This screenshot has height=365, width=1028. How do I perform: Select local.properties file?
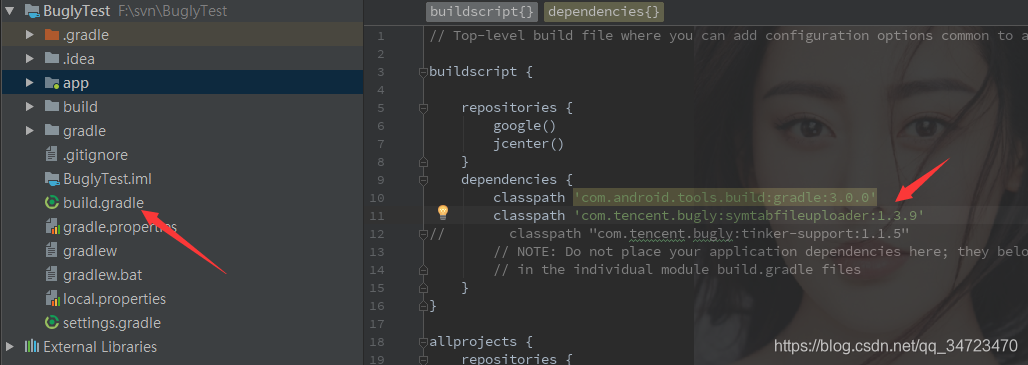coord(115,299)
